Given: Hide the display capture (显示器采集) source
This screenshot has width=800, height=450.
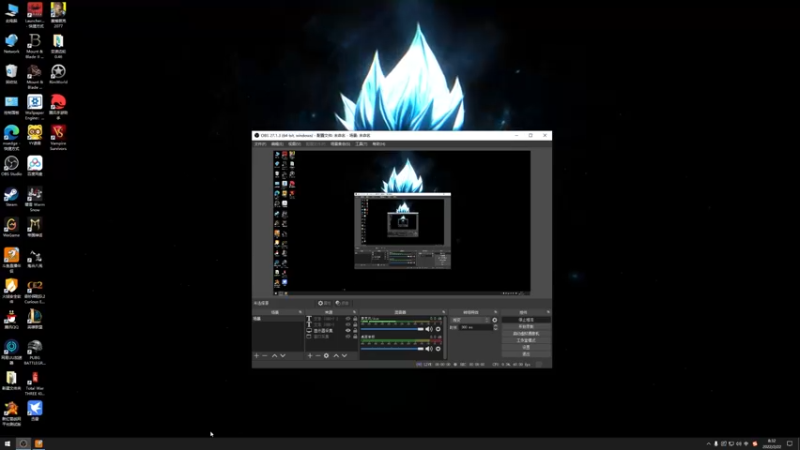Looking at the screenshot, I should 348,331.
